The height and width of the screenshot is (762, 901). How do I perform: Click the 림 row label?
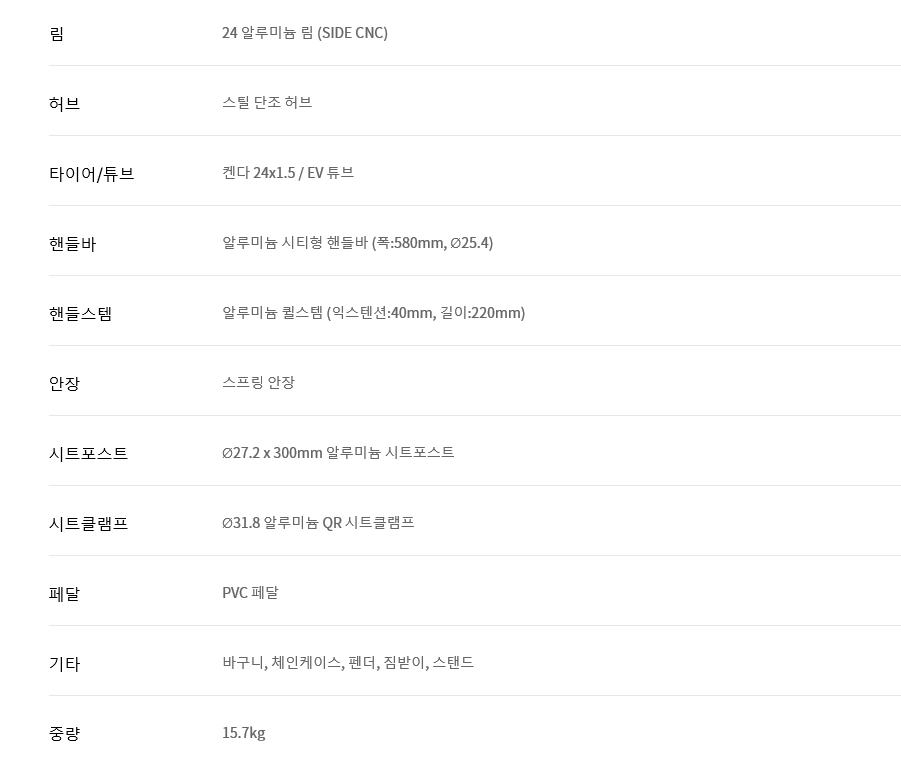pyautogui.click(x=56, y=33)
